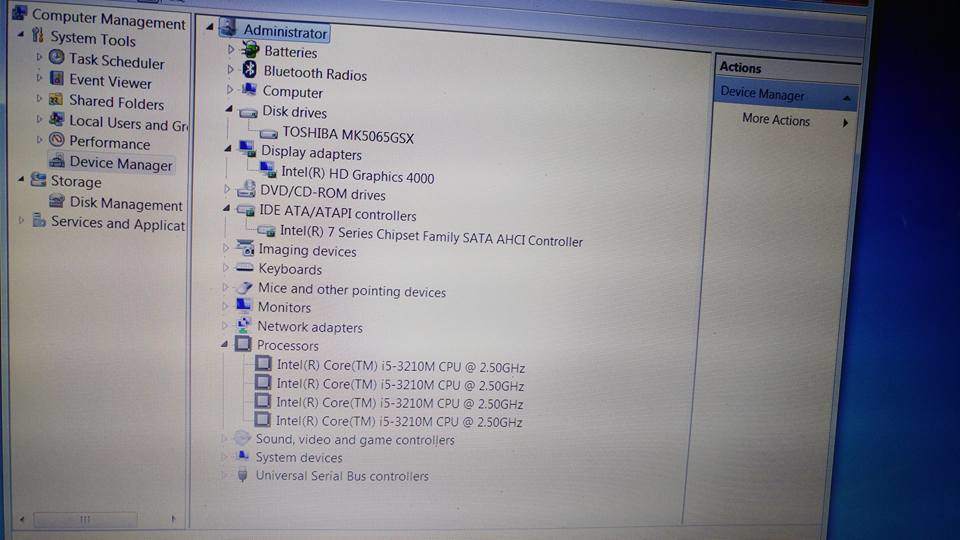The image size is (960, 540).
Task: Click the Bluetooth Radios icon
Action: [x=249, y=69]
